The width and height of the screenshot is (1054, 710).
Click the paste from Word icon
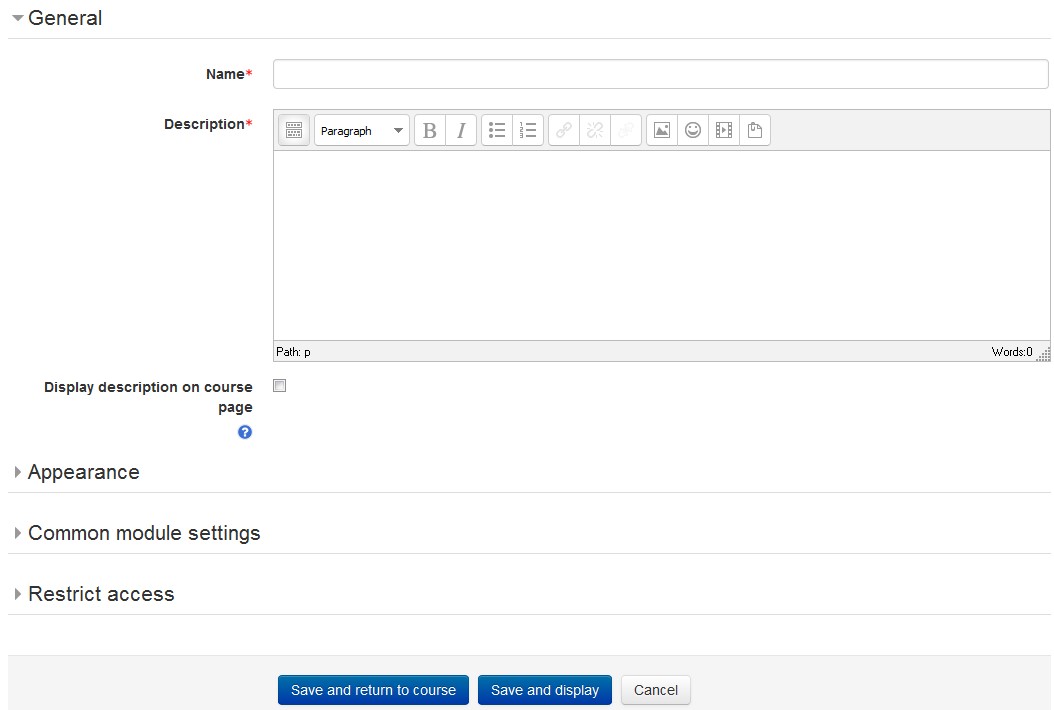click(x=755, y=130)
